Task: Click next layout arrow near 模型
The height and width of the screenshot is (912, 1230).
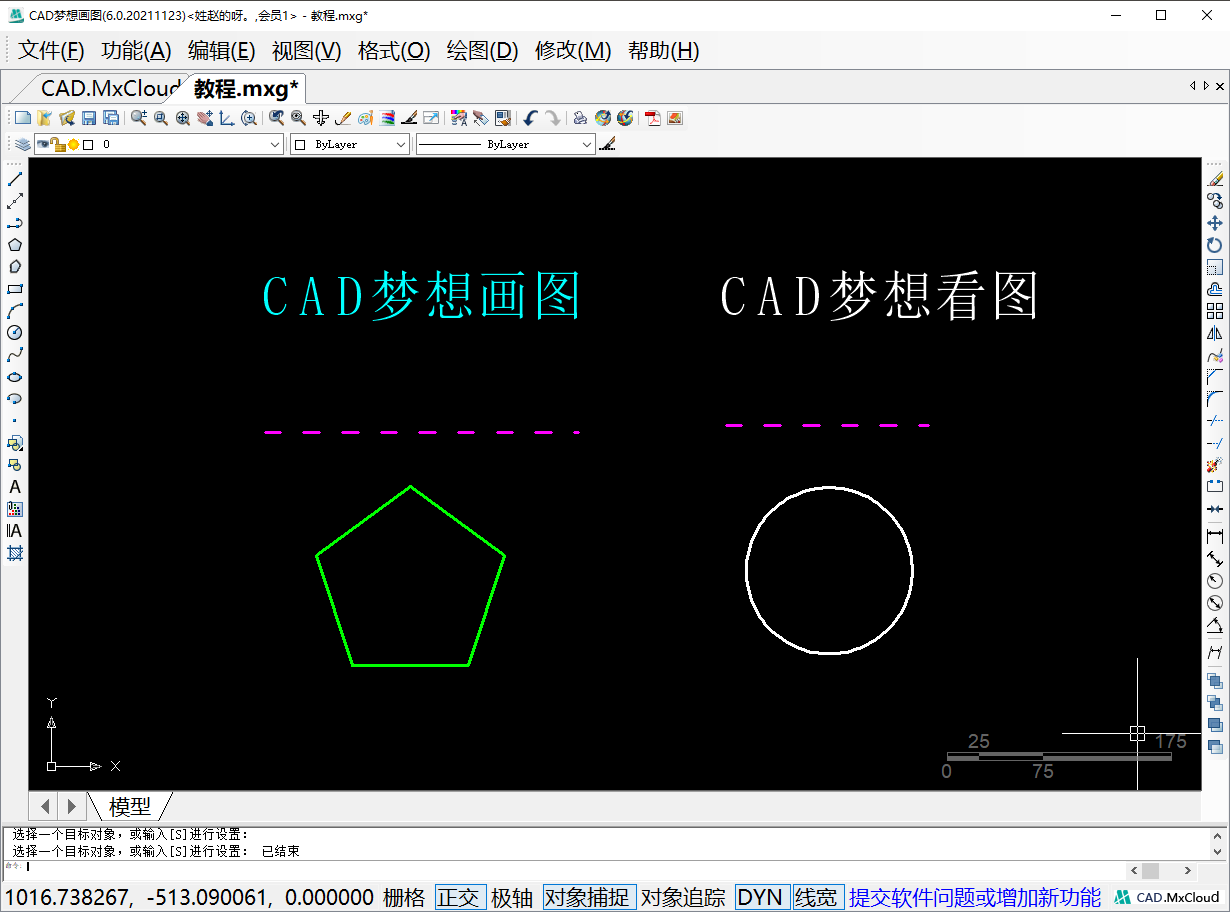Action: (x=72, y=805)
